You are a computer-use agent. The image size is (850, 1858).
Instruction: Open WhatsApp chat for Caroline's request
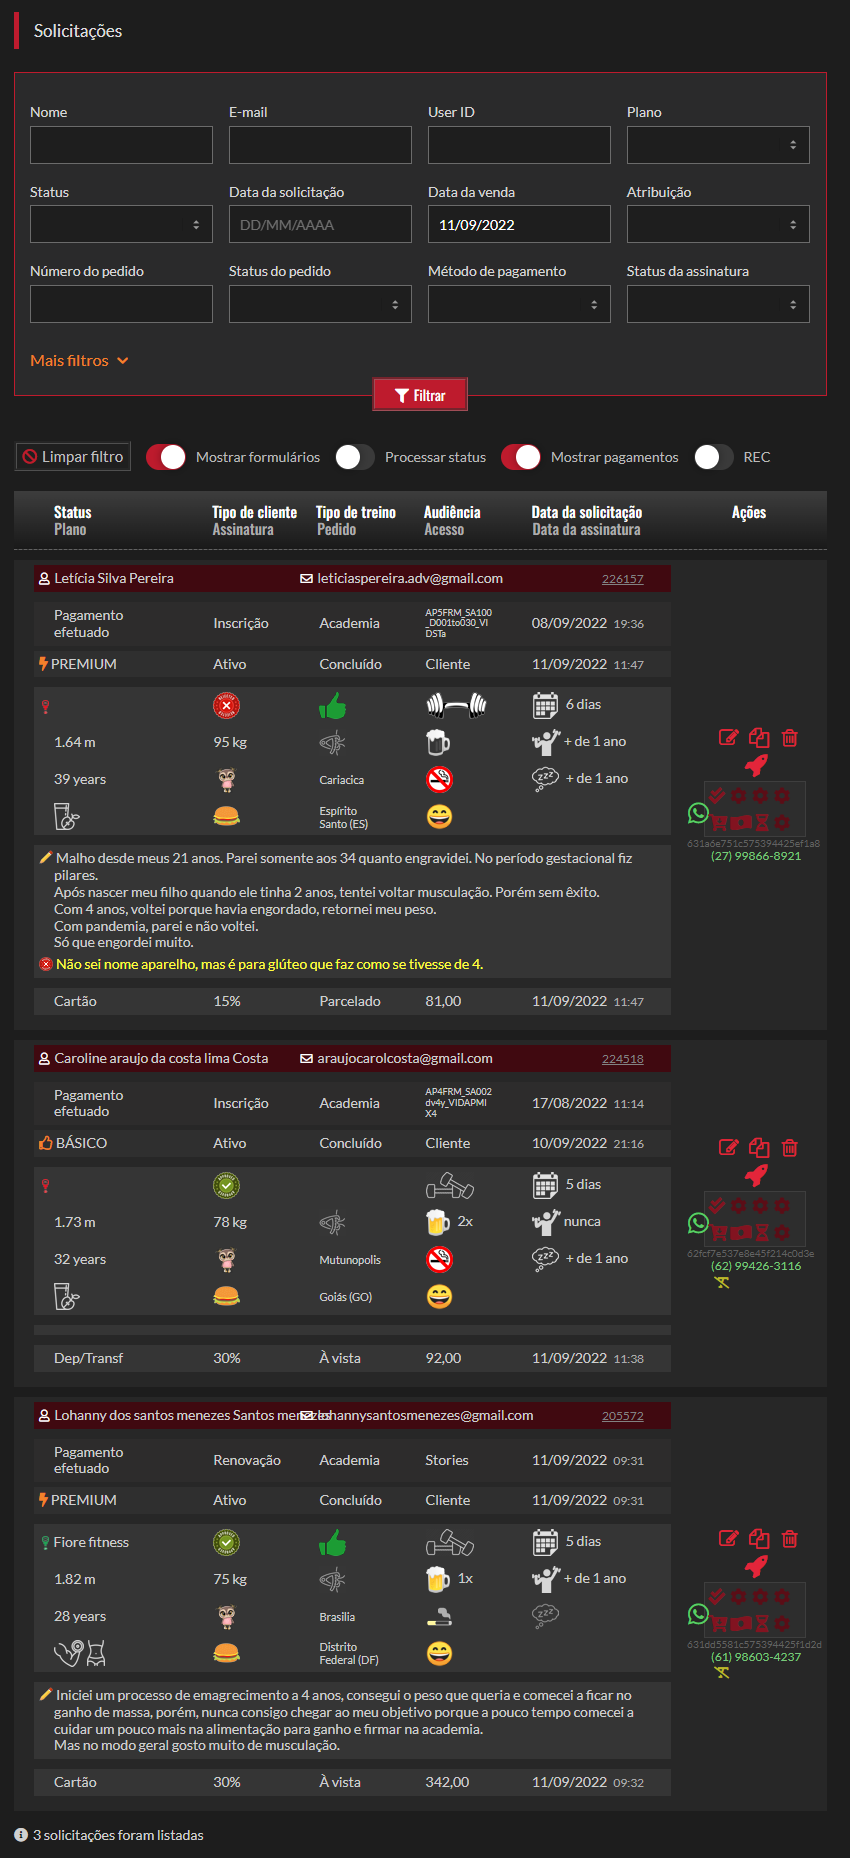pos(698,1223)
